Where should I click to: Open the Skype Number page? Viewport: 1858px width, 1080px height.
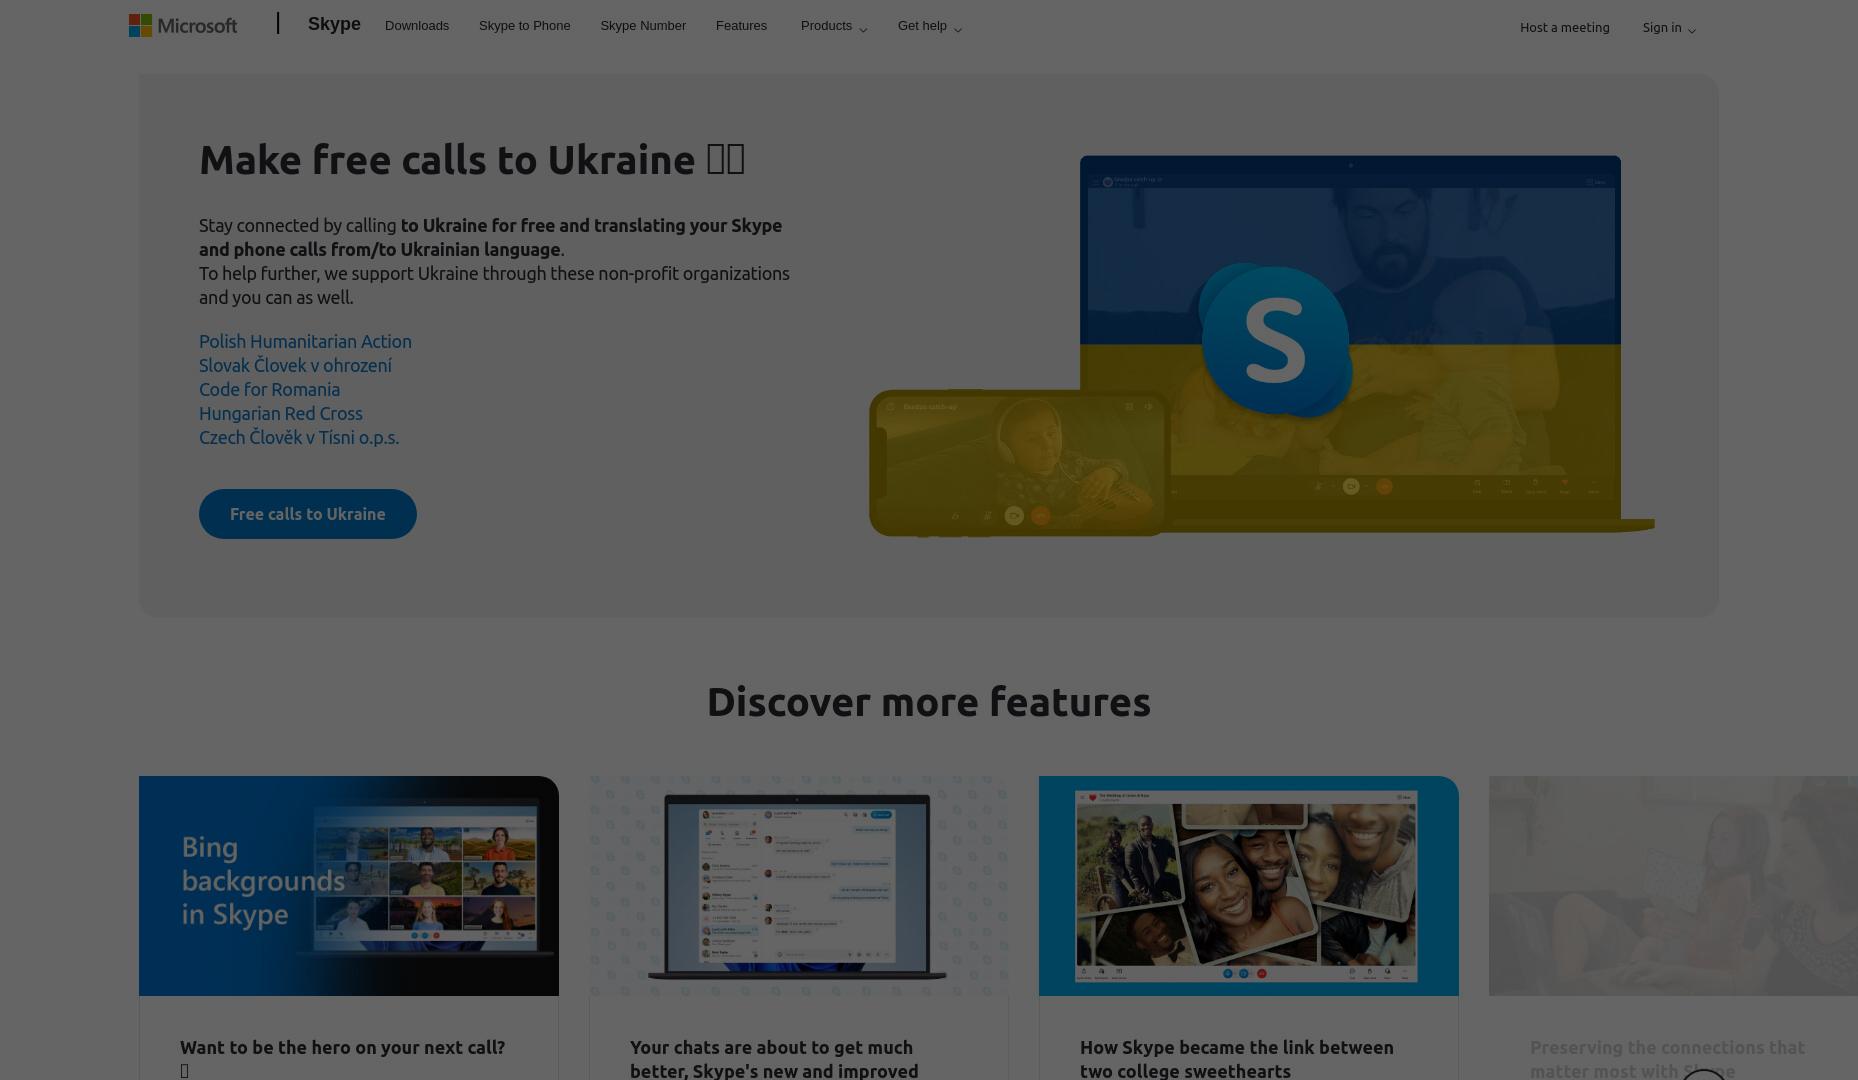pyautogui.click(x=643, y=26)
